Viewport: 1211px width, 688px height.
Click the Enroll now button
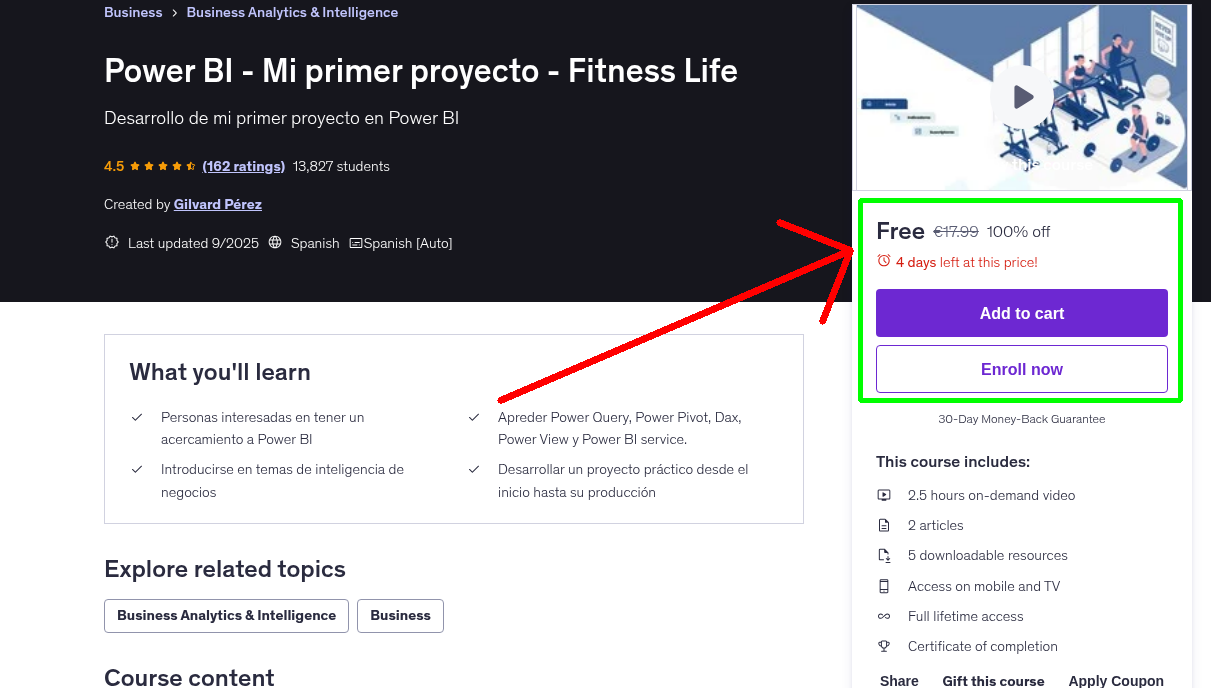1021,368
